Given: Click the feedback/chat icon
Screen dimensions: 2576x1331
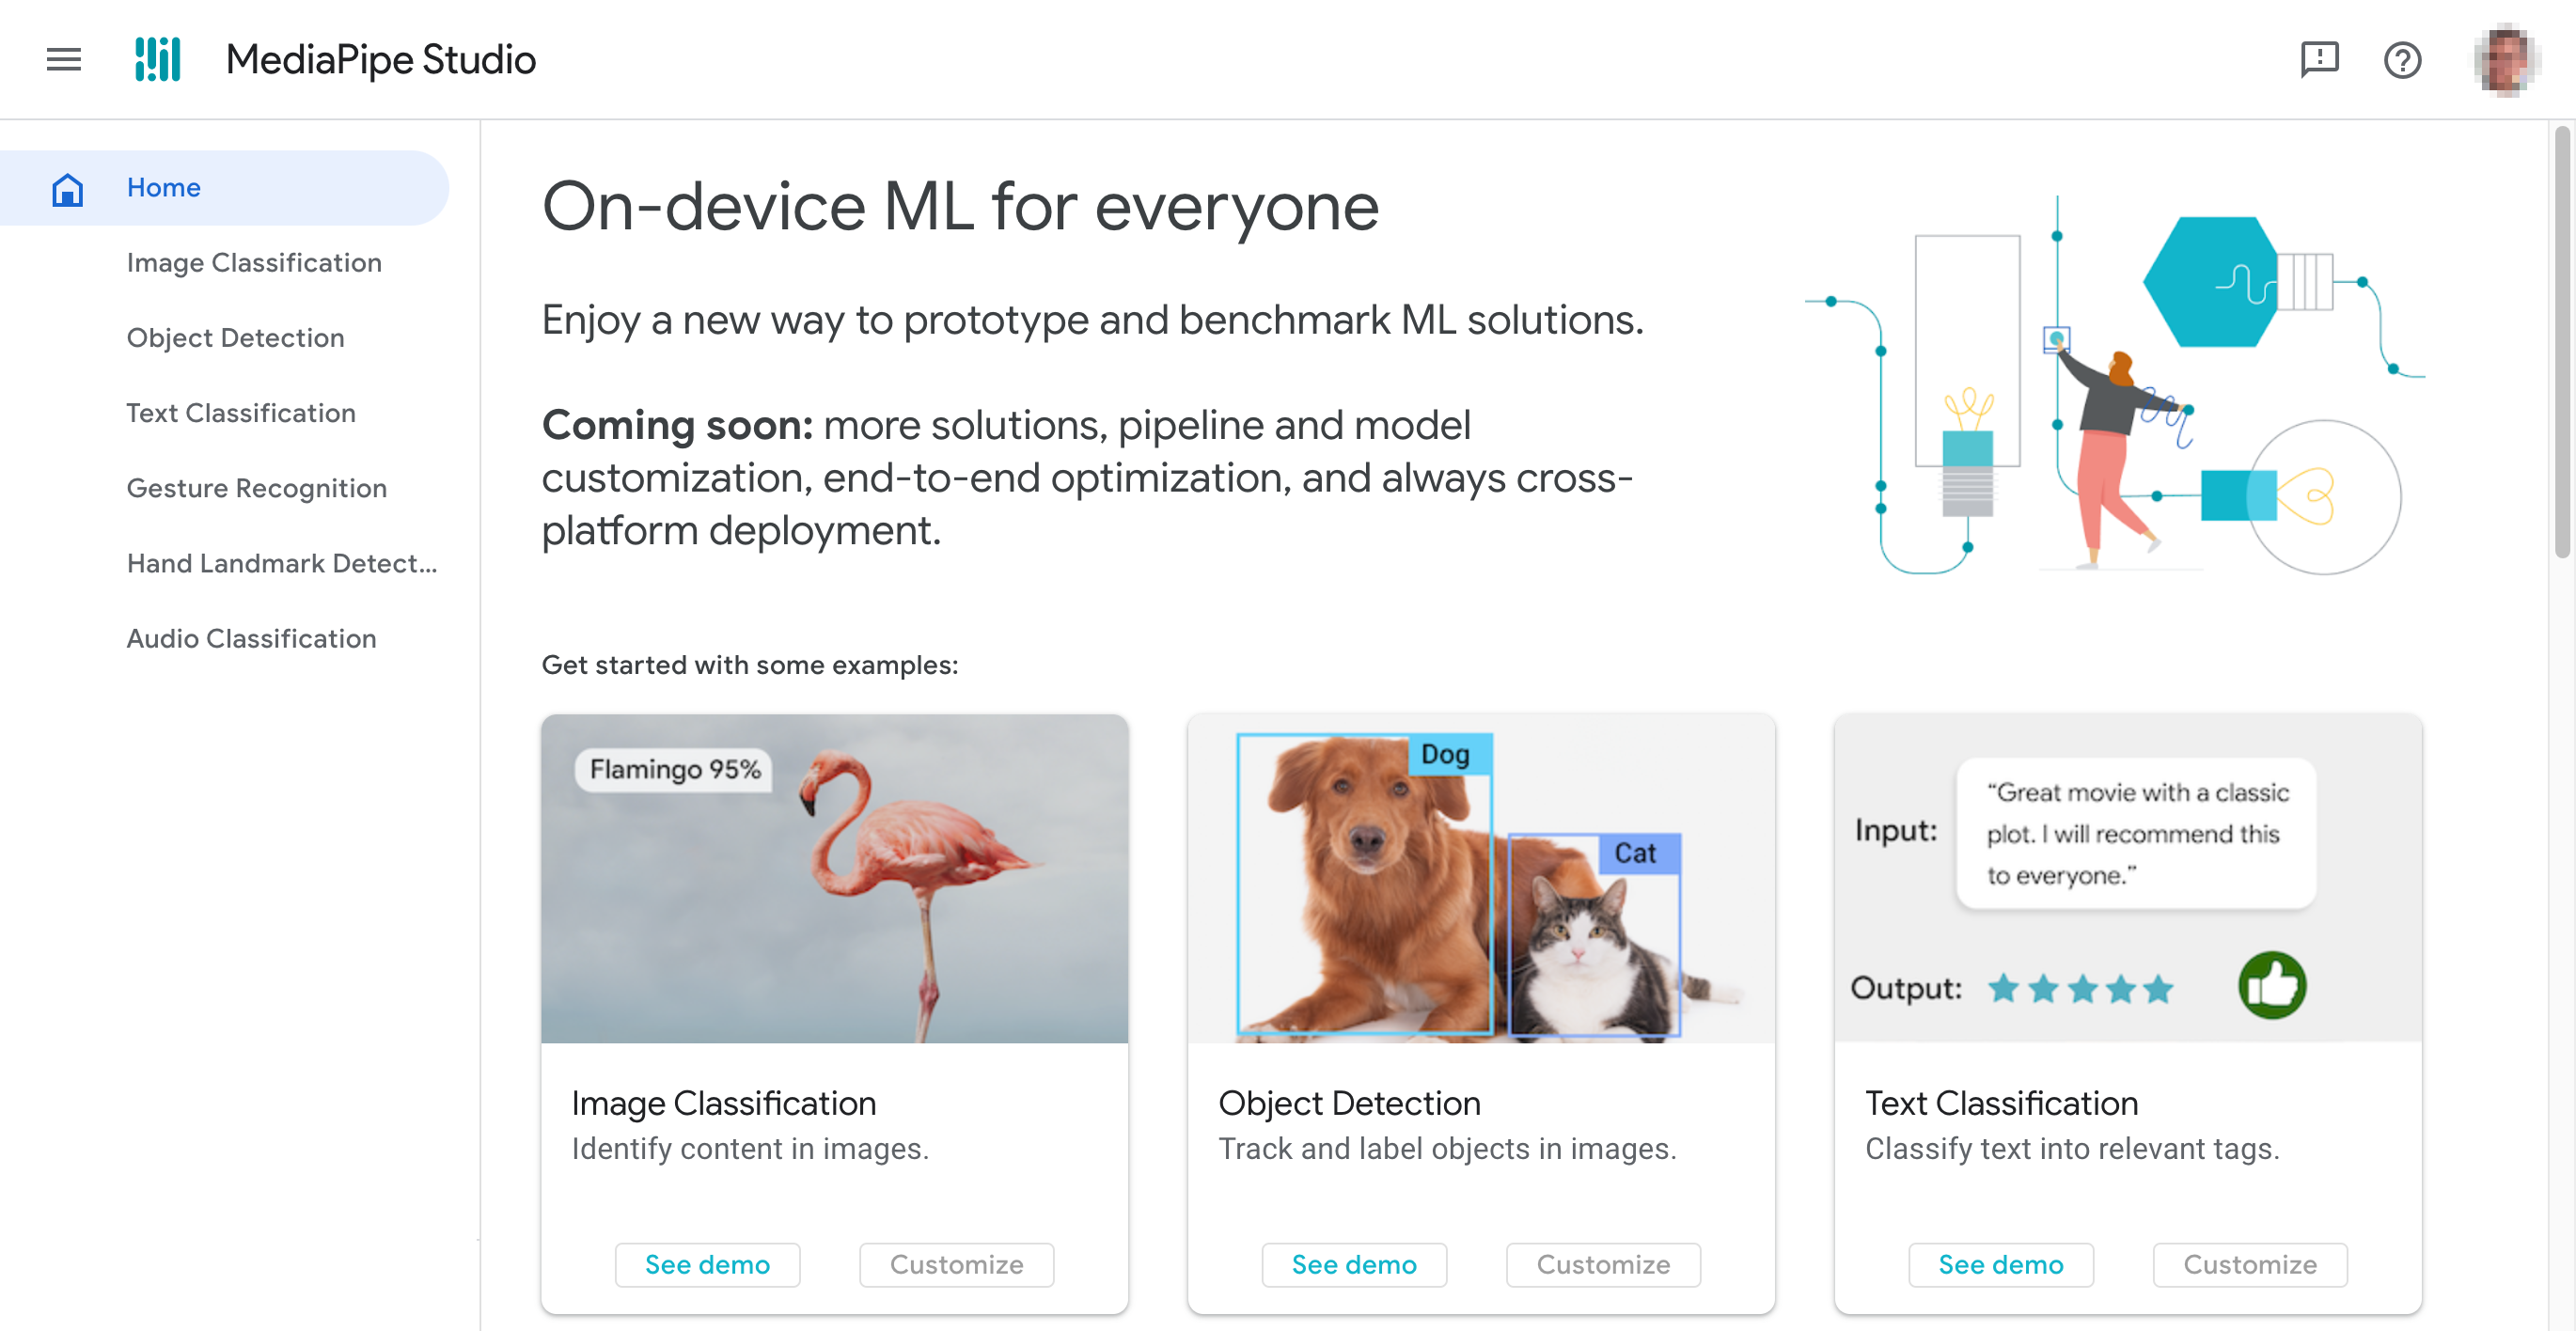Looking at the screenshot, I should tap(2317, 59).
